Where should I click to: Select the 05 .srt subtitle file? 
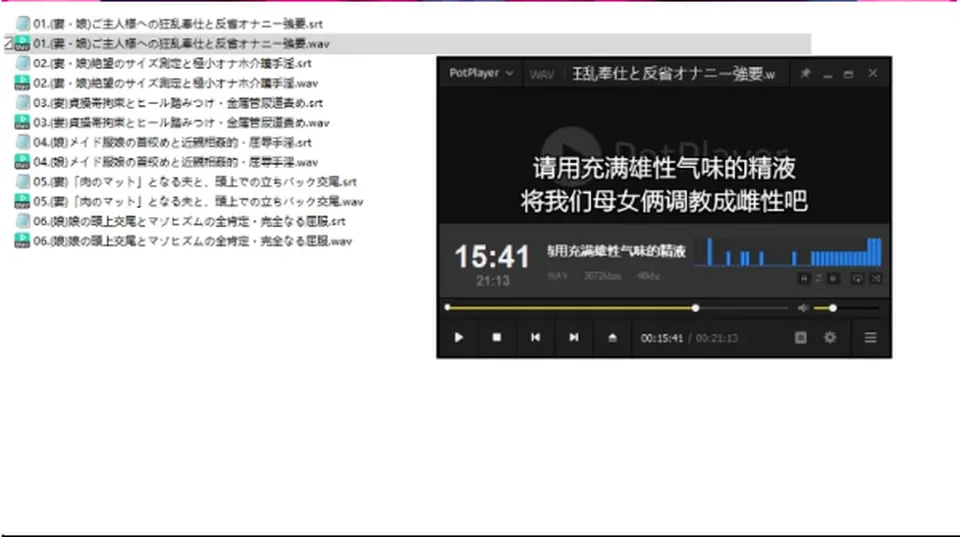coord(195,181)
